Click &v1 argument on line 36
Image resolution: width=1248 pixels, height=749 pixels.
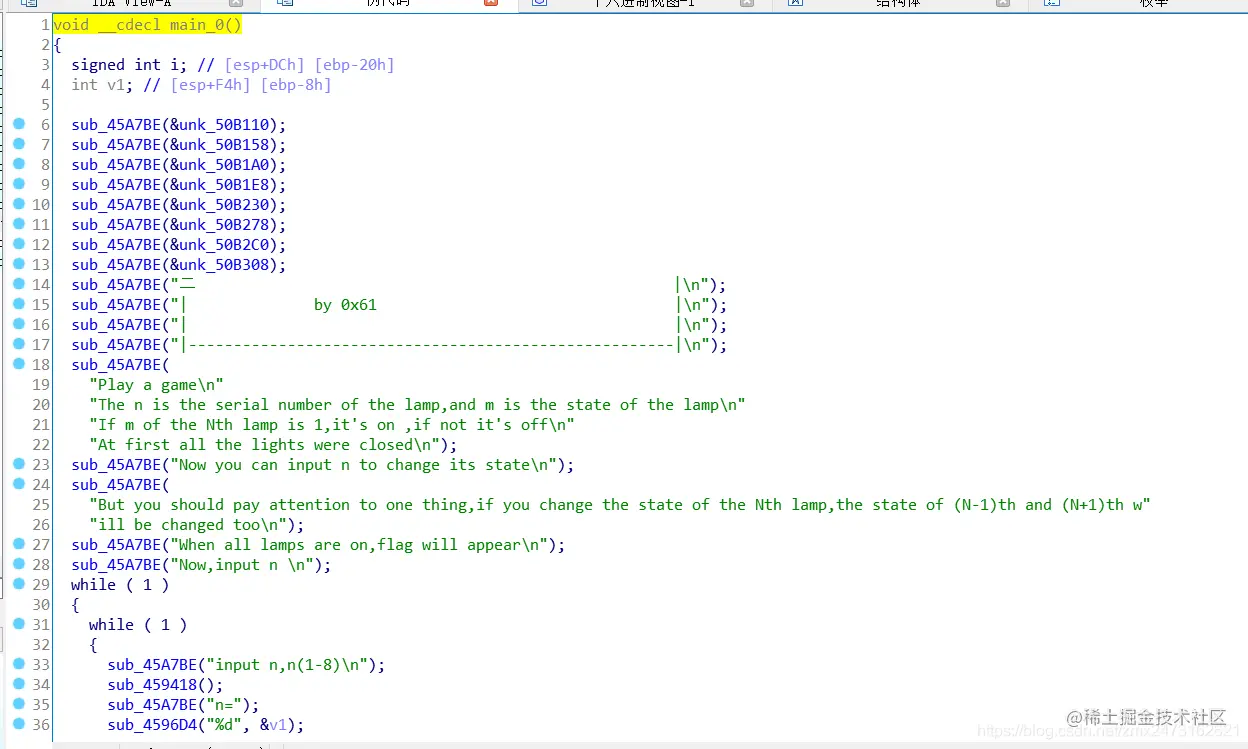[273, 724]
